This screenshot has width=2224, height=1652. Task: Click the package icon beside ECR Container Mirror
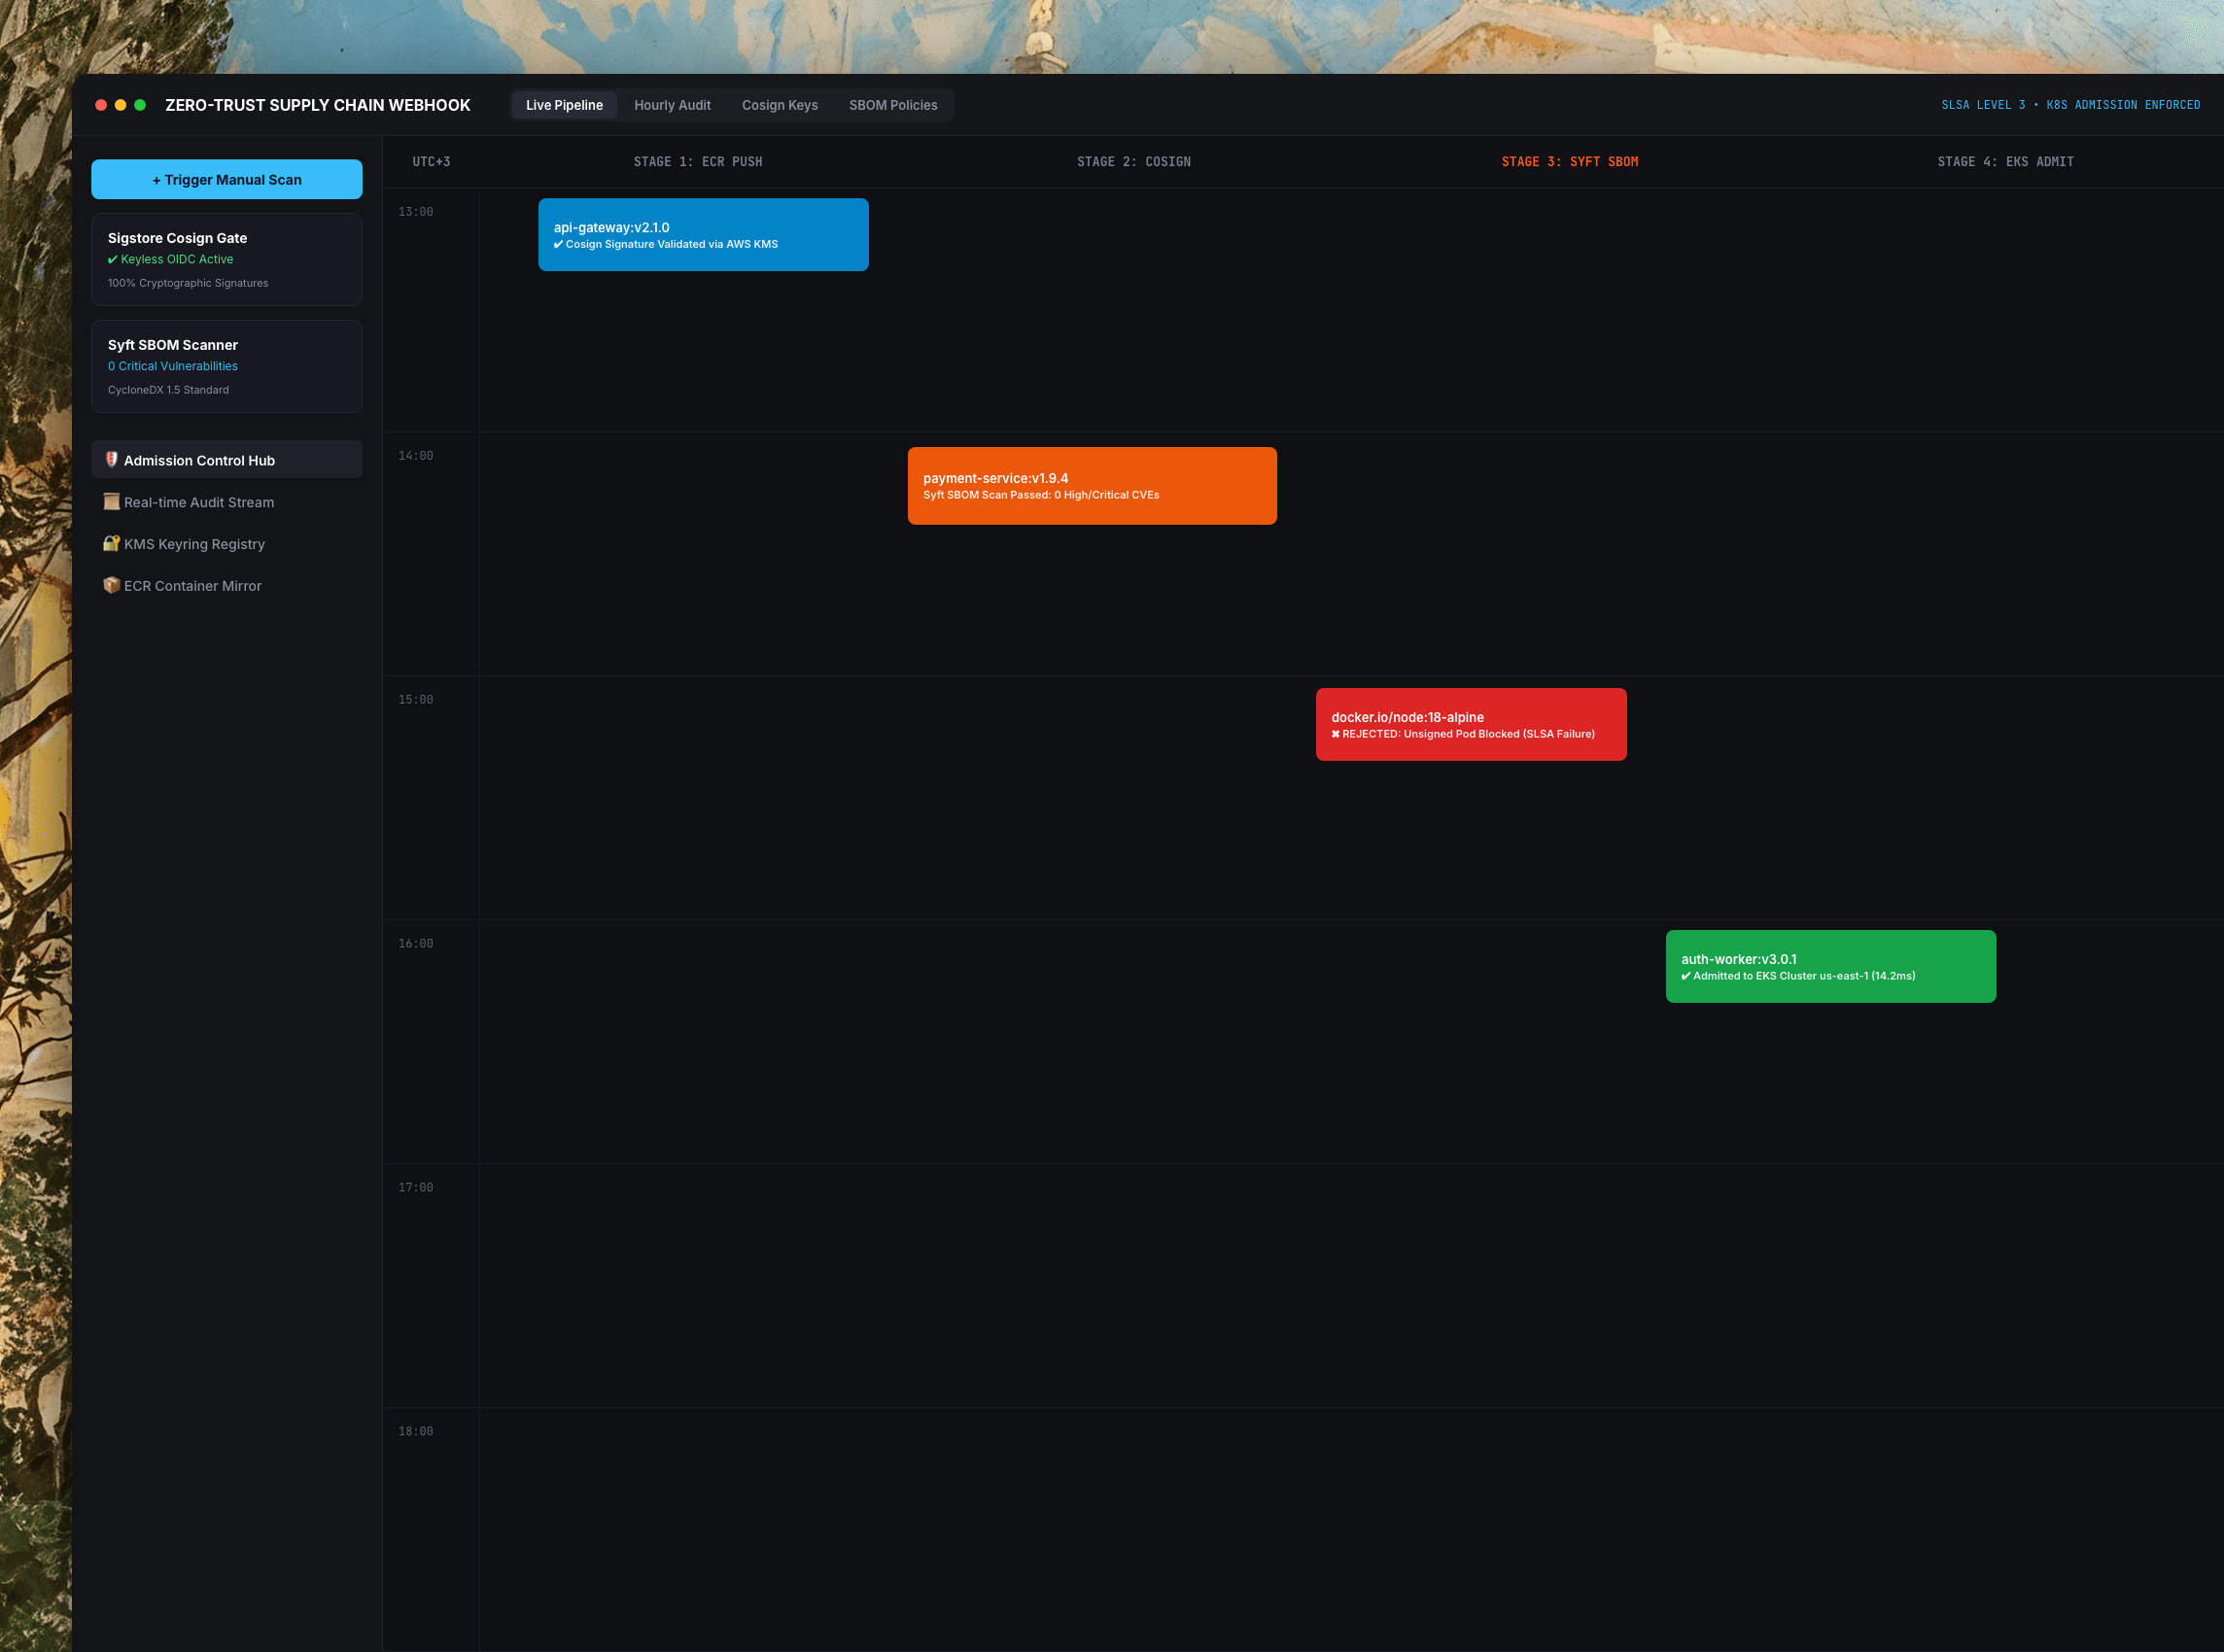click(x=112, y=586)
